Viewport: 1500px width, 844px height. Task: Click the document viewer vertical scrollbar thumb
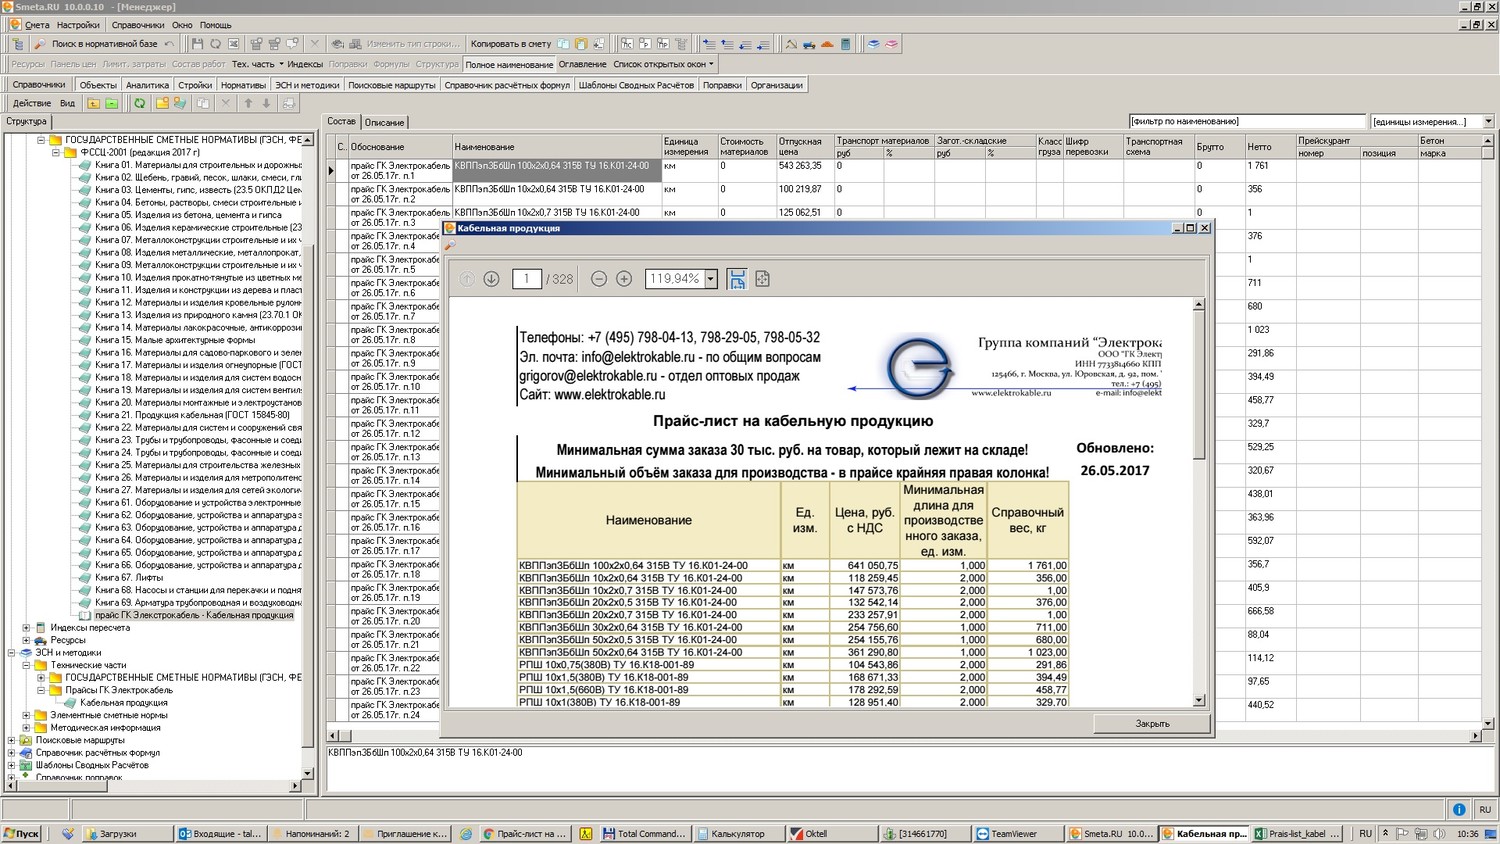tap(1199, 385)
